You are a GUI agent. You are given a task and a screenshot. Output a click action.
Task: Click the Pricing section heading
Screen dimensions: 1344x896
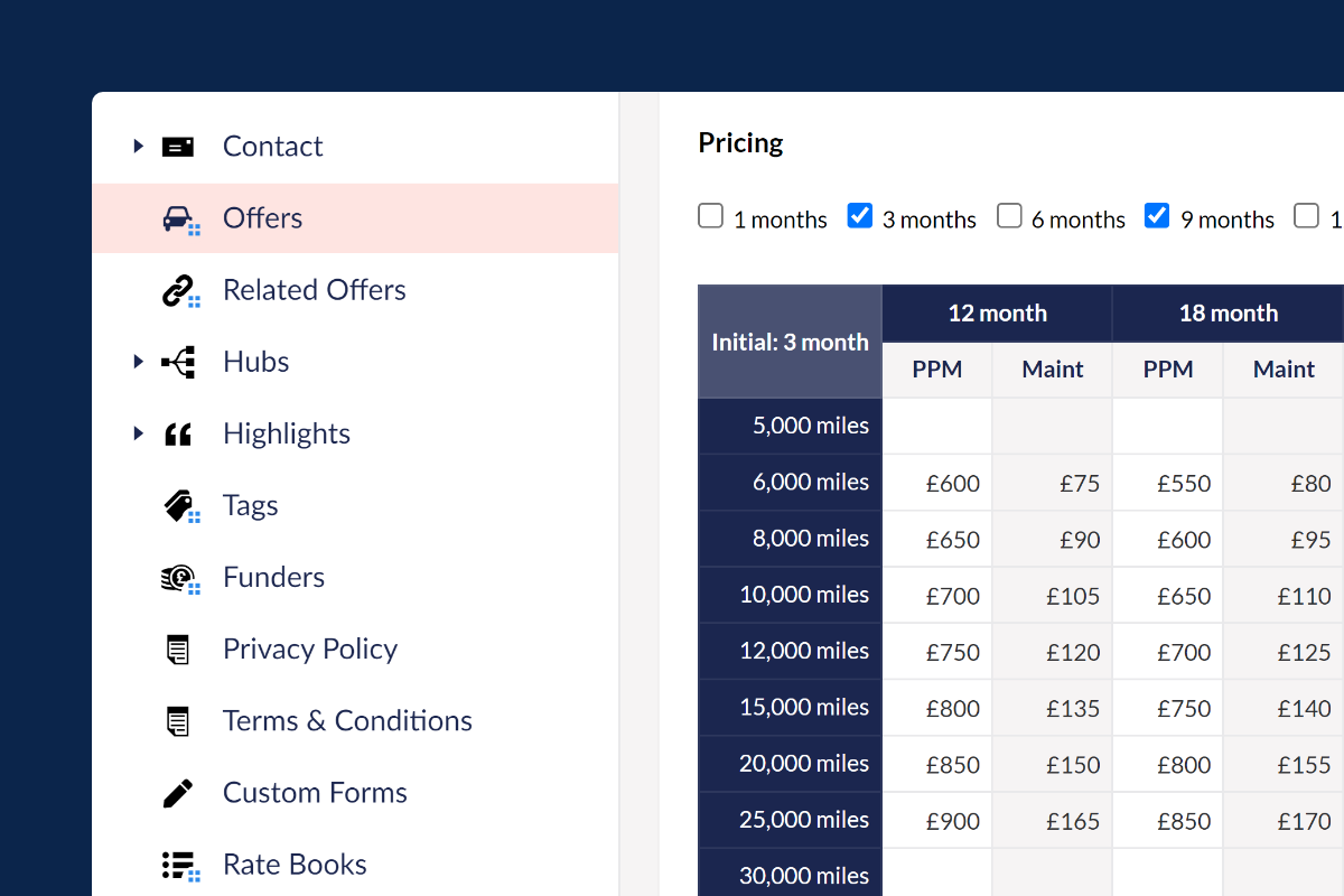pyautogui.click(x=741, y=143)
